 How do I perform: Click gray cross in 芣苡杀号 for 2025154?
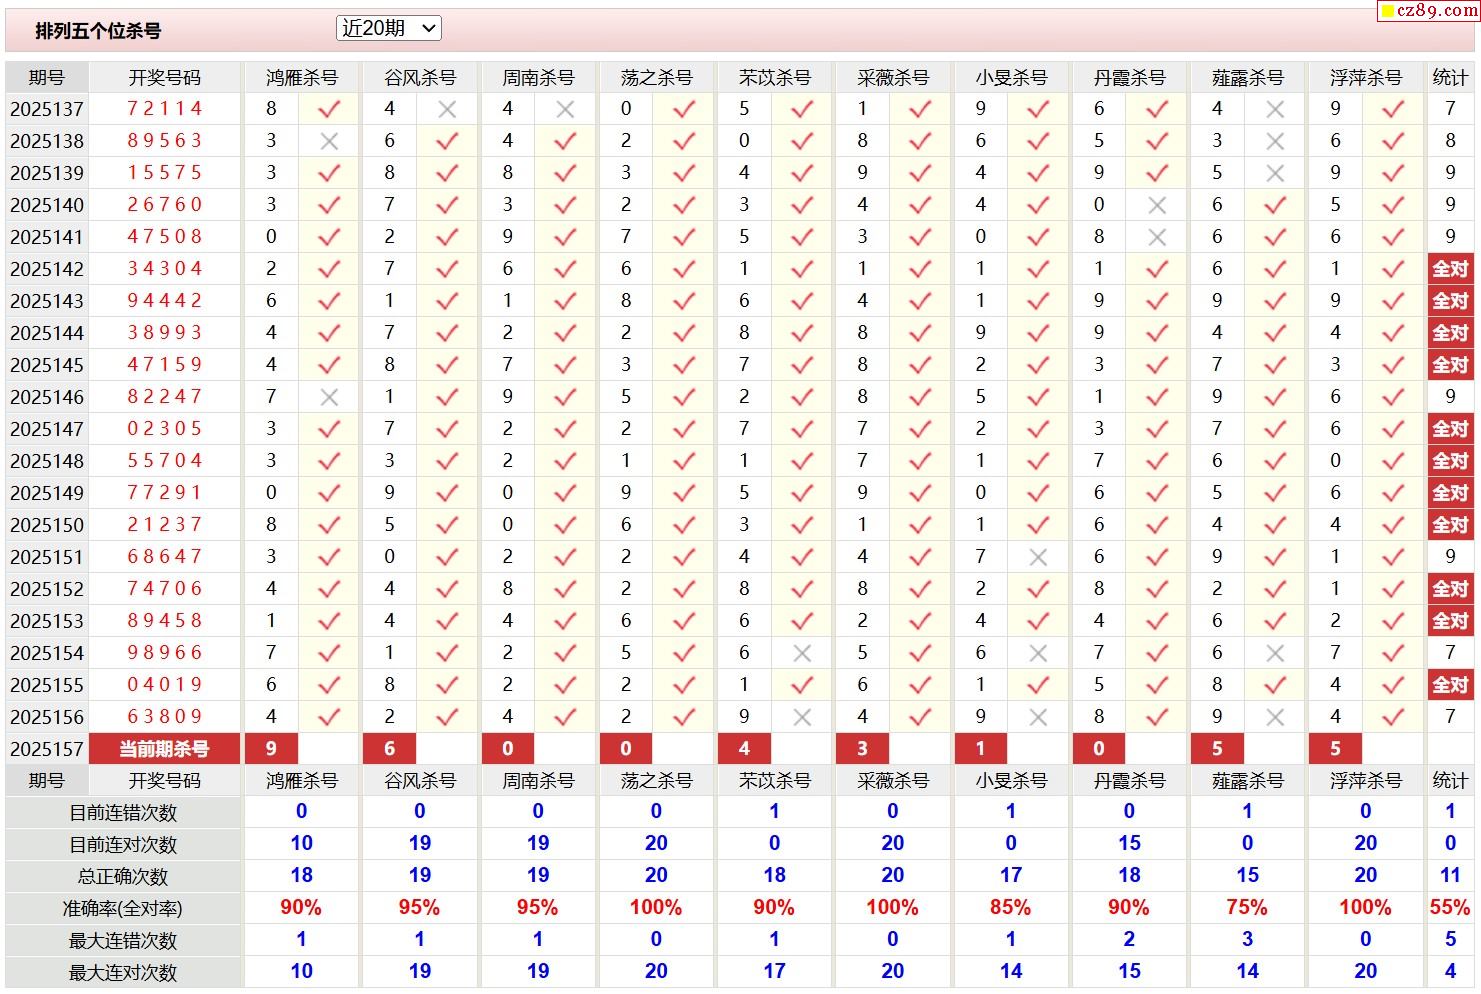(801, 653)
